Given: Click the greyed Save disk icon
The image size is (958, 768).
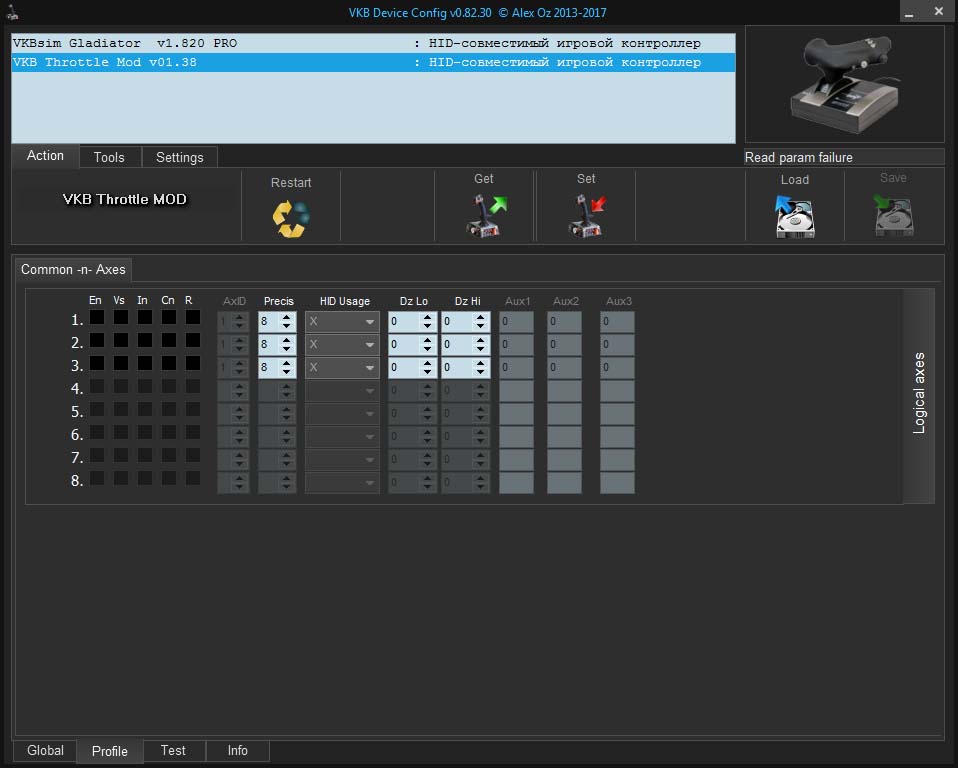Looking at the screenshot, I should (893, 214).
